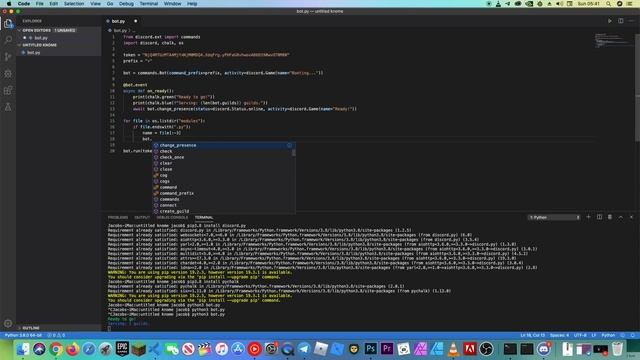Open the Test flask view in activity bar
The height and width of the screenshot is (360, 640).
(8, 107)
